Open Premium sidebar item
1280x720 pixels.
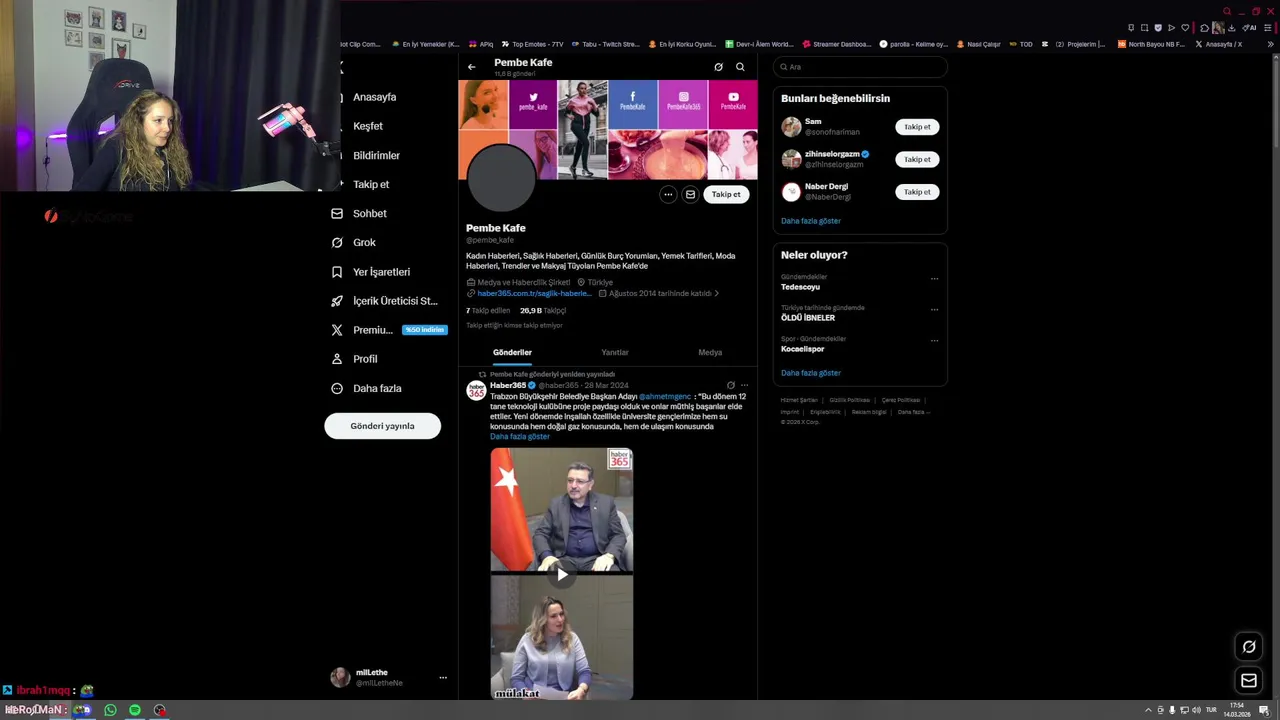[x=388, y=330]
